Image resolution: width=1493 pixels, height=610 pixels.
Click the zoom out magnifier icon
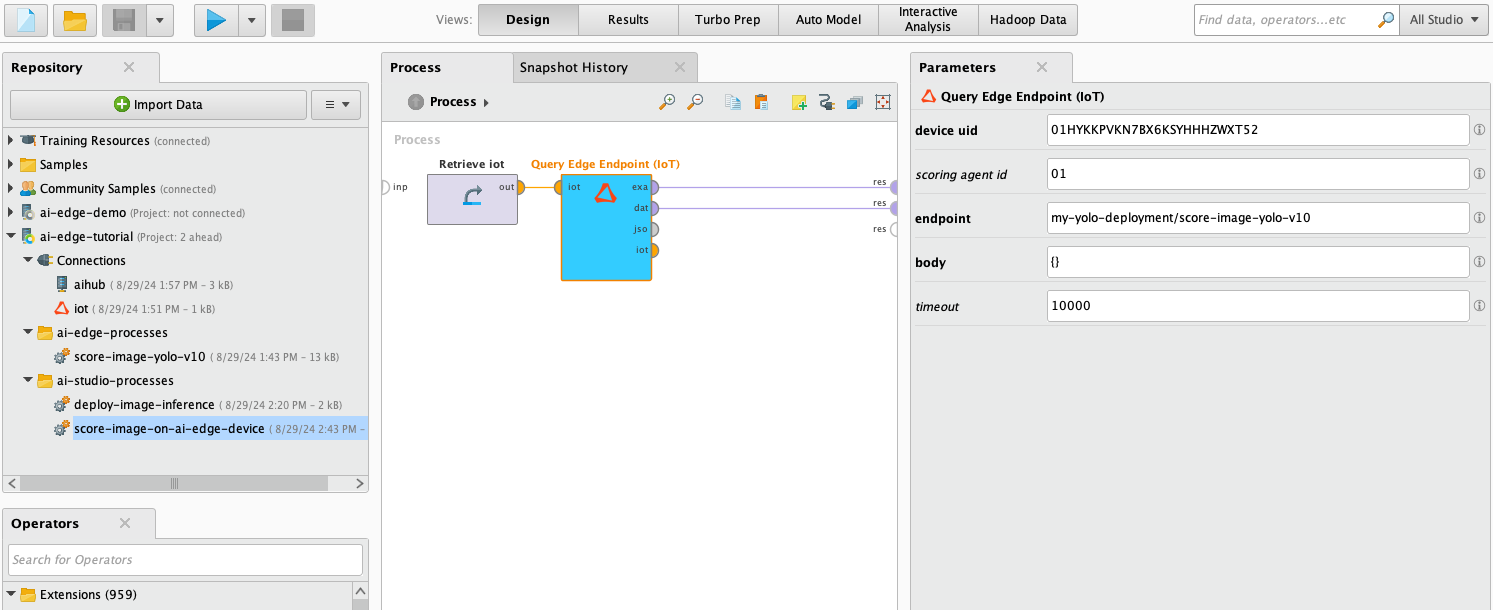click(x=695, y=102)
